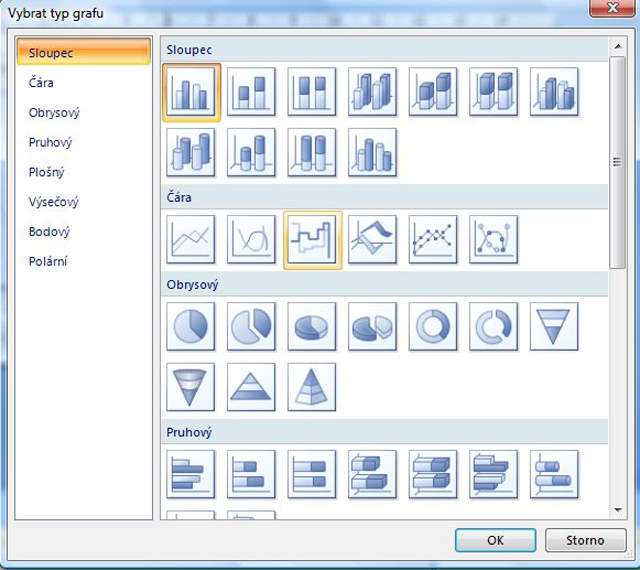Image resolution: width=640 pixels, height=570 pixels.
Task: Choose the line with markers chart icon
Action: (433, 239)
